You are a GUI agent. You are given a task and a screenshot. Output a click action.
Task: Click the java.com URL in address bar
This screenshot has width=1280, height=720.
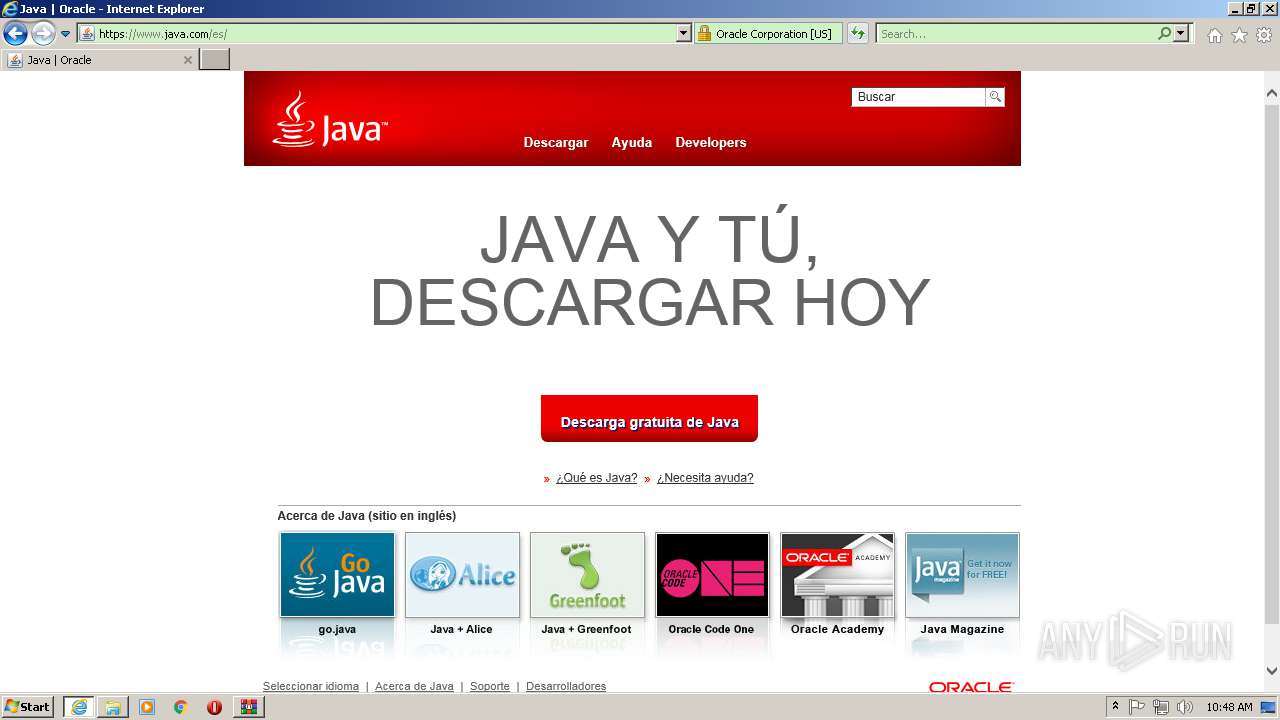(162, 34)
